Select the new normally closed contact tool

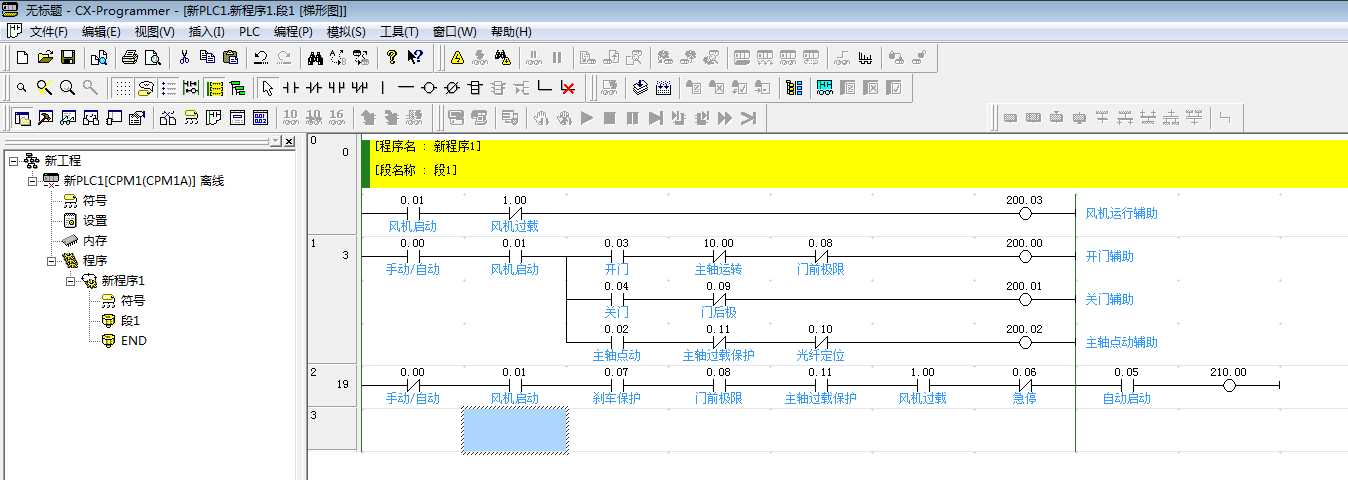[x=315, y=88]
